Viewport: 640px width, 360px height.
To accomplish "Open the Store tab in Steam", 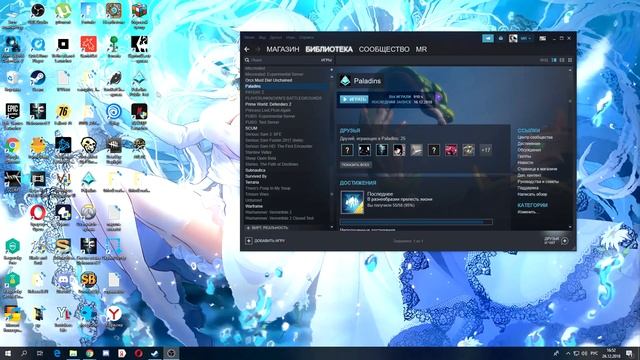I will click(282, 49).
